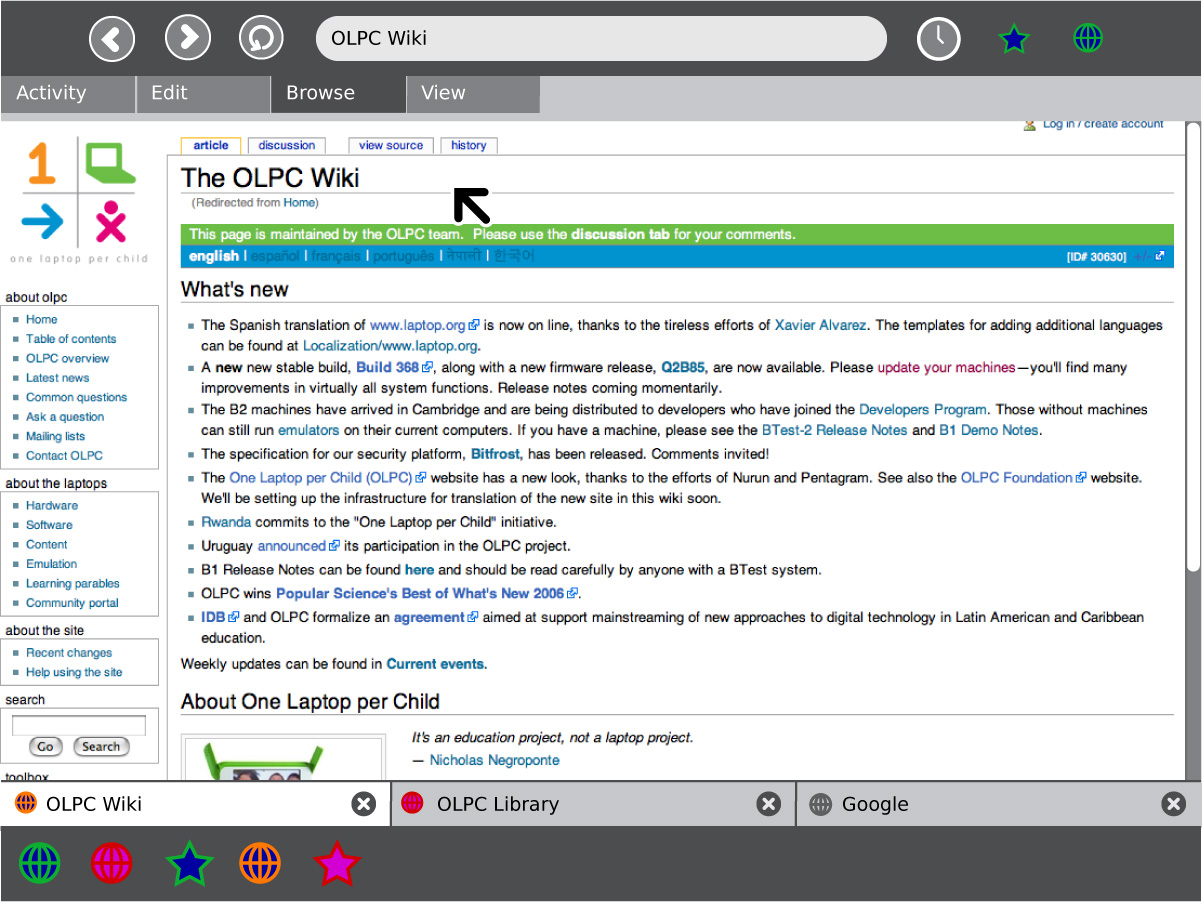Open browsing history clock icon
The image size is (1202, 902).
point(938,39)
